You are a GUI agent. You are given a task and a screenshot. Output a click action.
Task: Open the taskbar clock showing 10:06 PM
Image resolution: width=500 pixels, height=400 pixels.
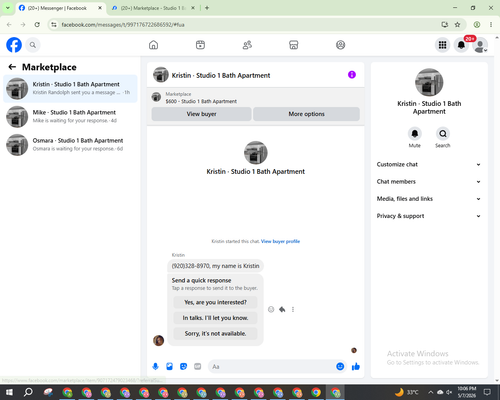click(467, 392)
